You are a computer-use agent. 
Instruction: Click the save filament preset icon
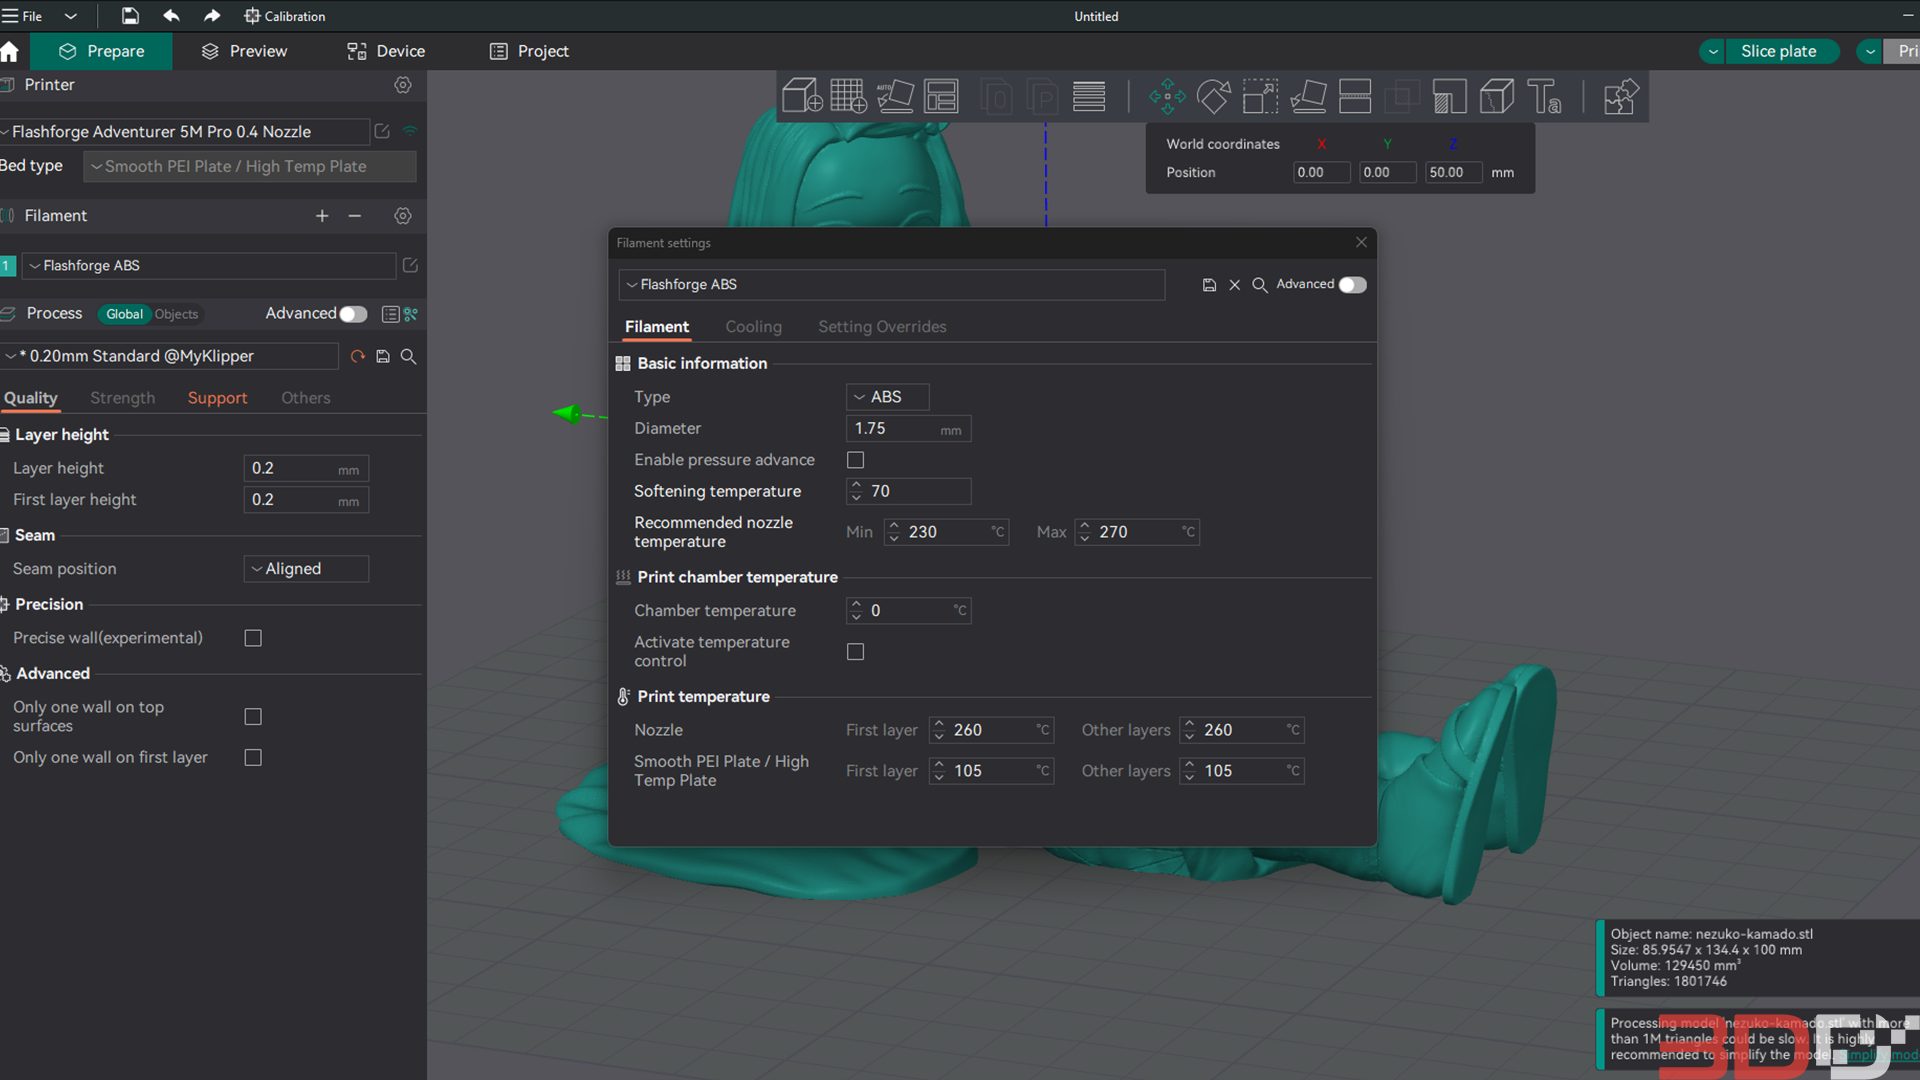click(1209, 285)
